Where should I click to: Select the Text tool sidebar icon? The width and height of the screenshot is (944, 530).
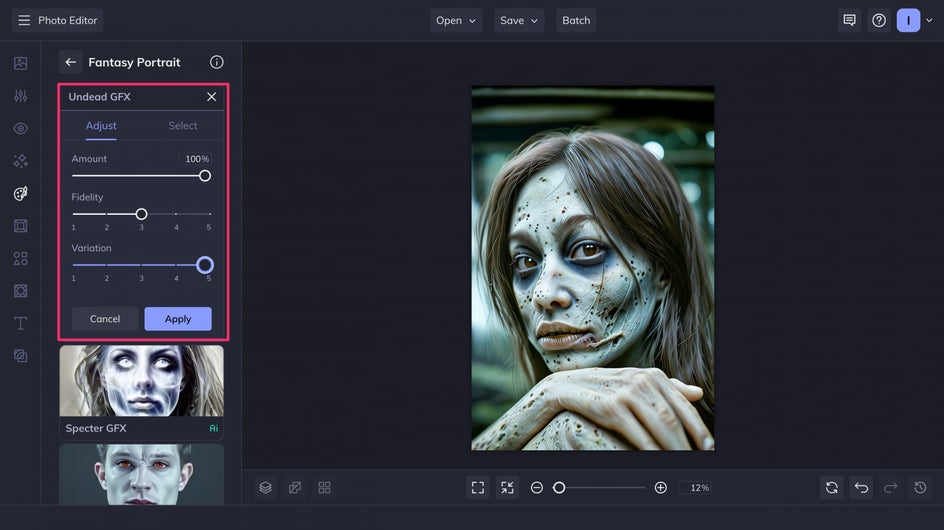(20, 323)
